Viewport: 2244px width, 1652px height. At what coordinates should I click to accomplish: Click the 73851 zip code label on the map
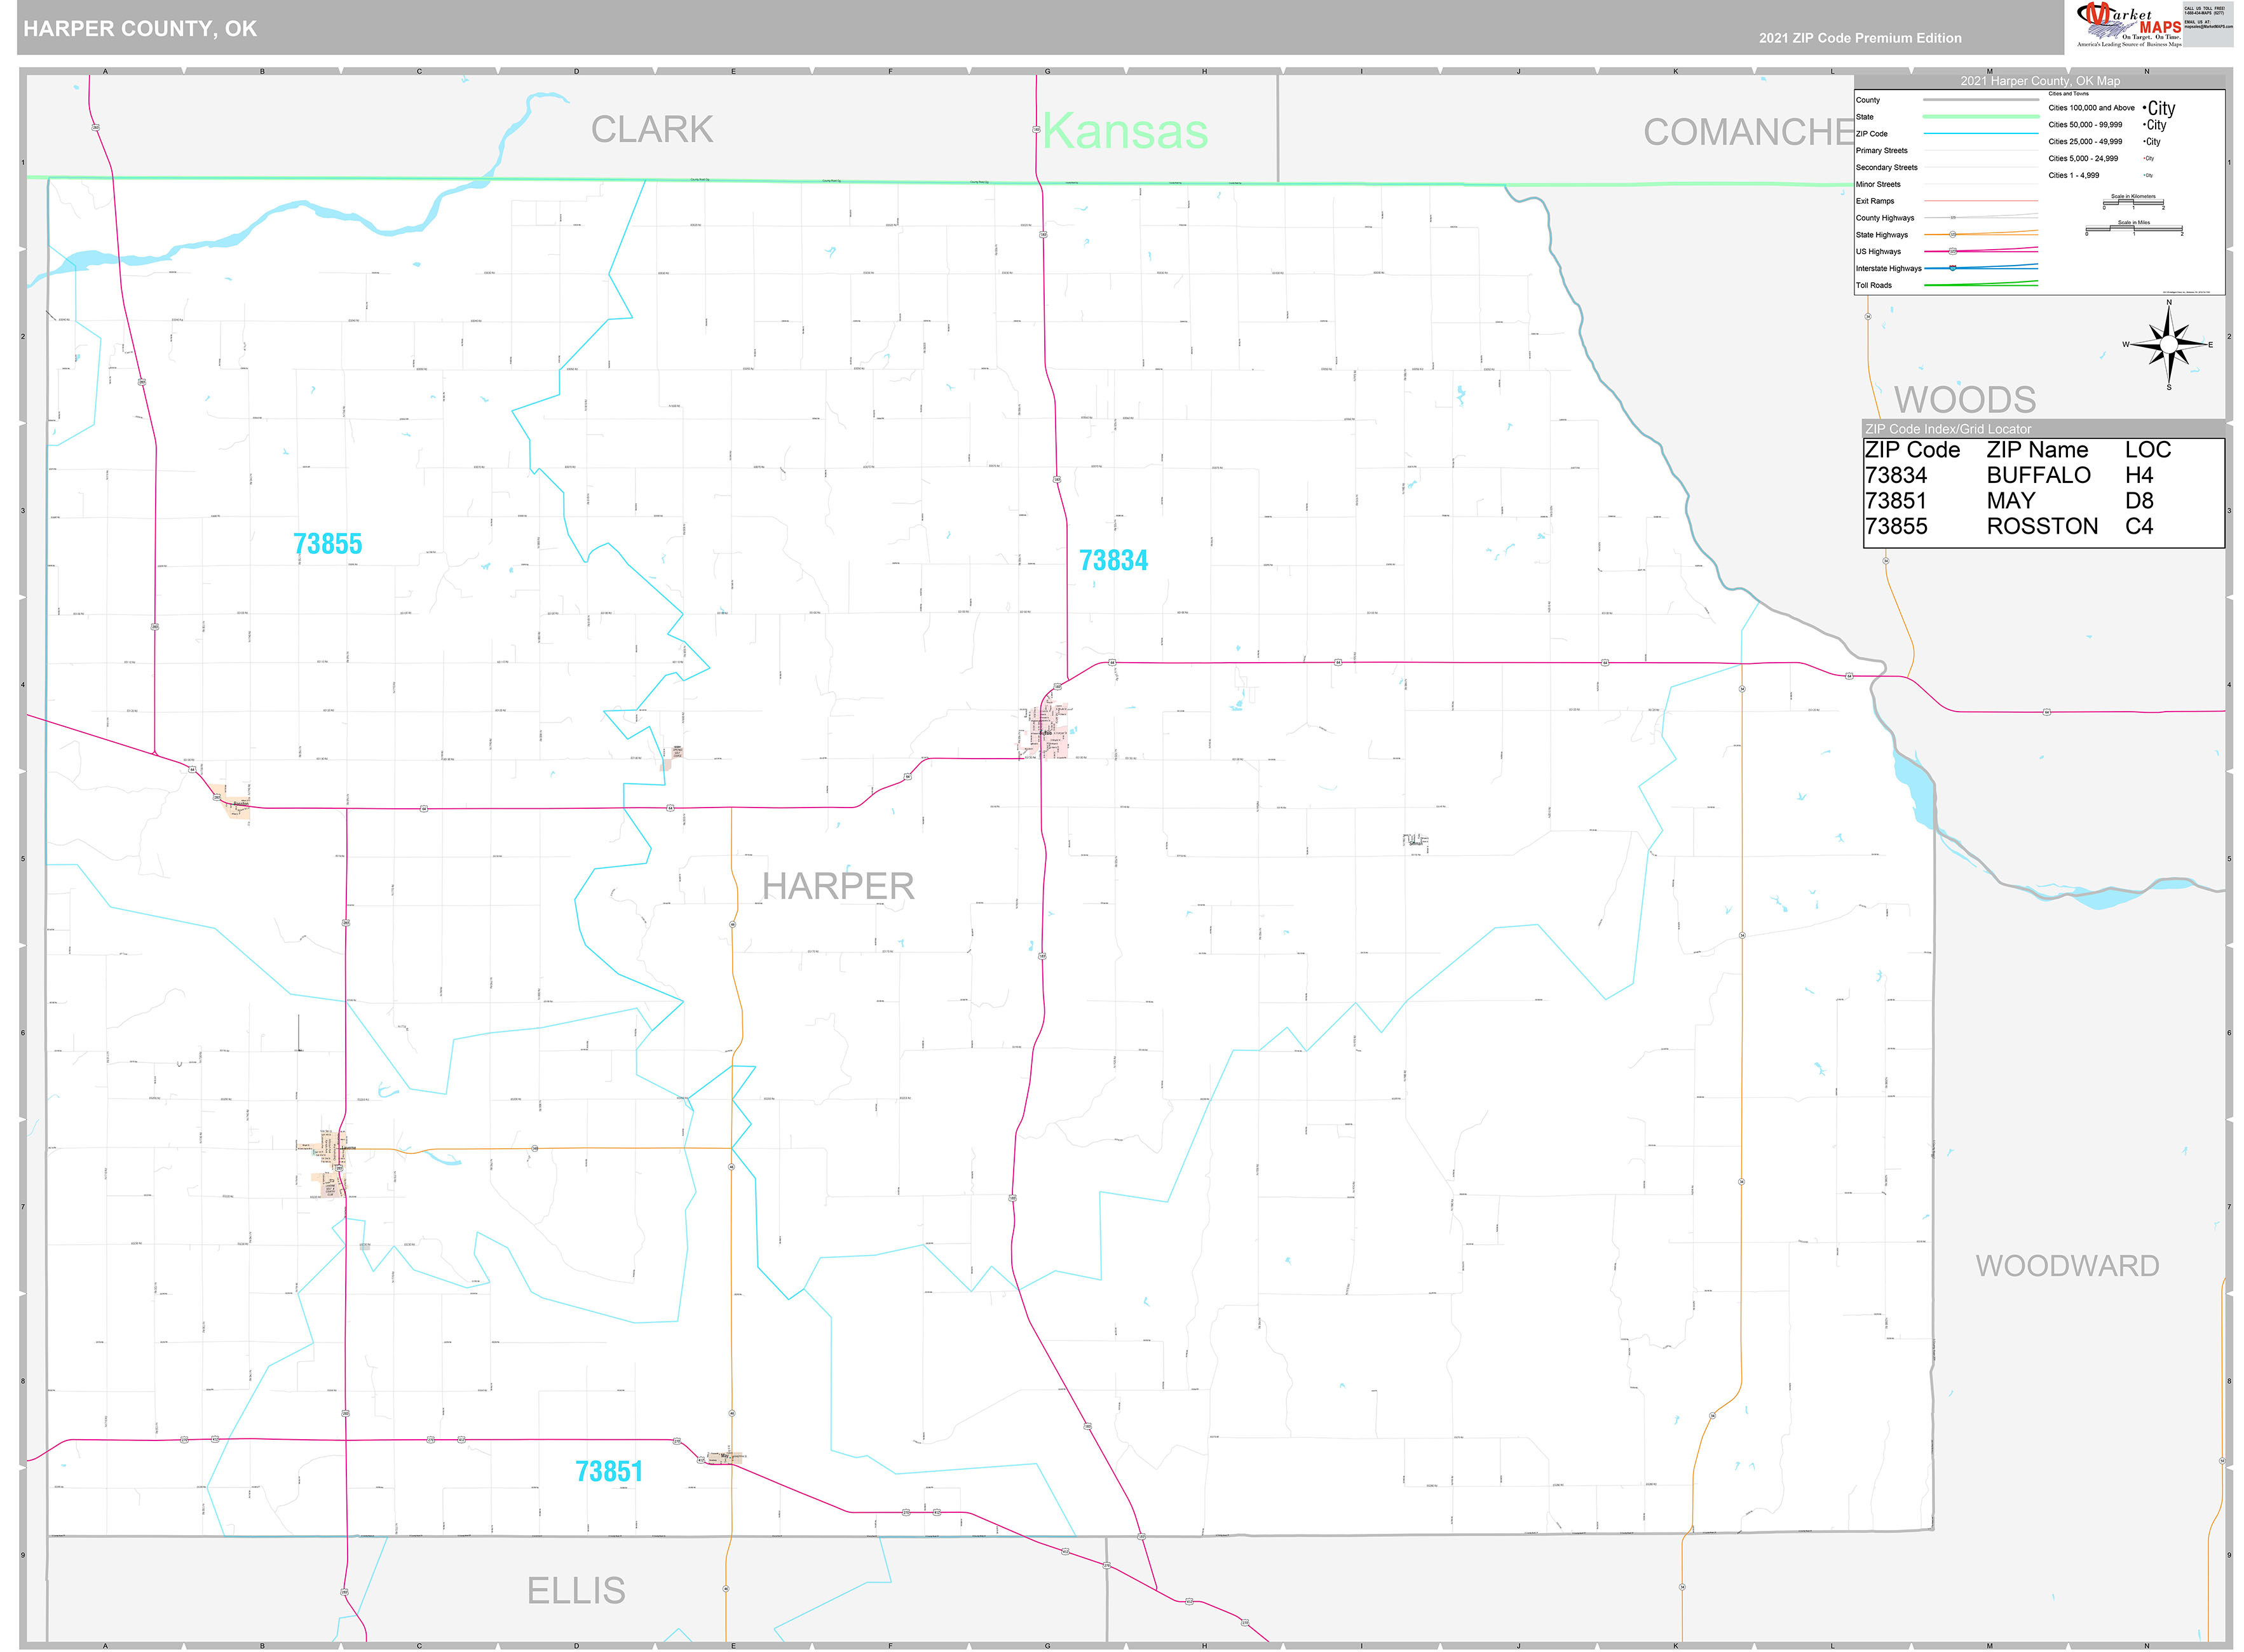[609, 1470]
